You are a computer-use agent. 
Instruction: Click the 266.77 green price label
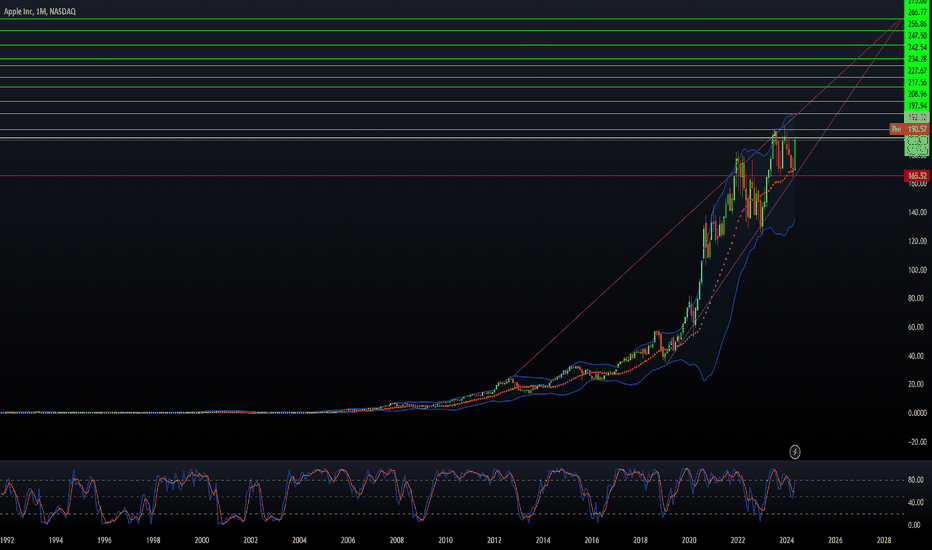coord(917,12)
